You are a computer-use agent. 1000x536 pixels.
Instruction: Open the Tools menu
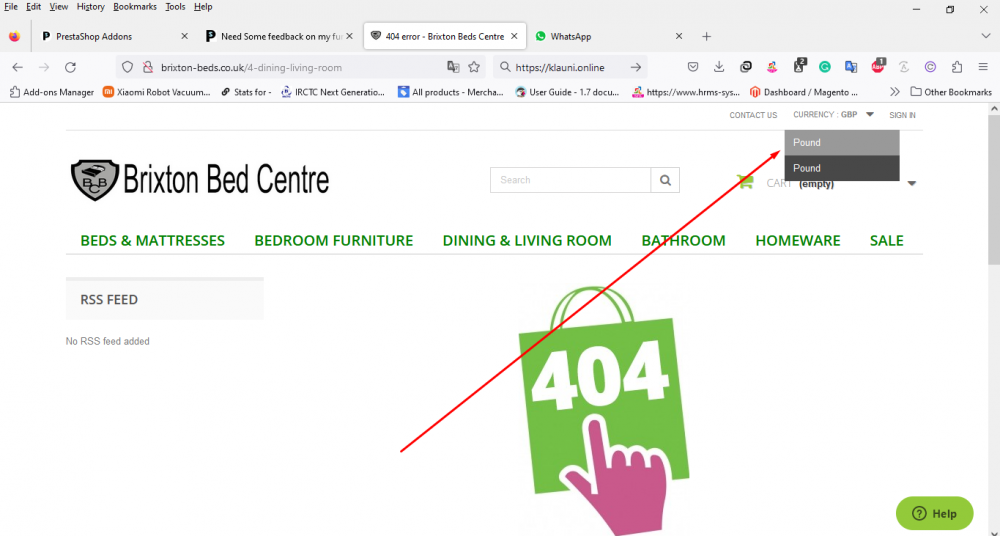click(175, 7)
